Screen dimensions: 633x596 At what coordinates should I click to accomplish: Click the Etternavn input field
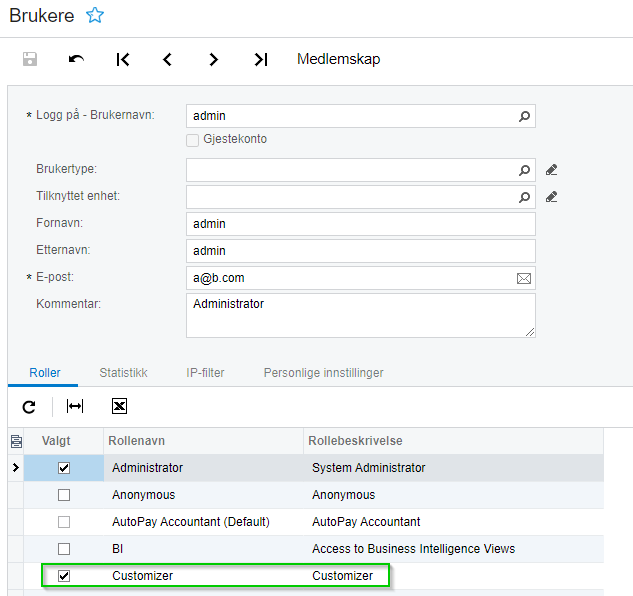[361, 251]
